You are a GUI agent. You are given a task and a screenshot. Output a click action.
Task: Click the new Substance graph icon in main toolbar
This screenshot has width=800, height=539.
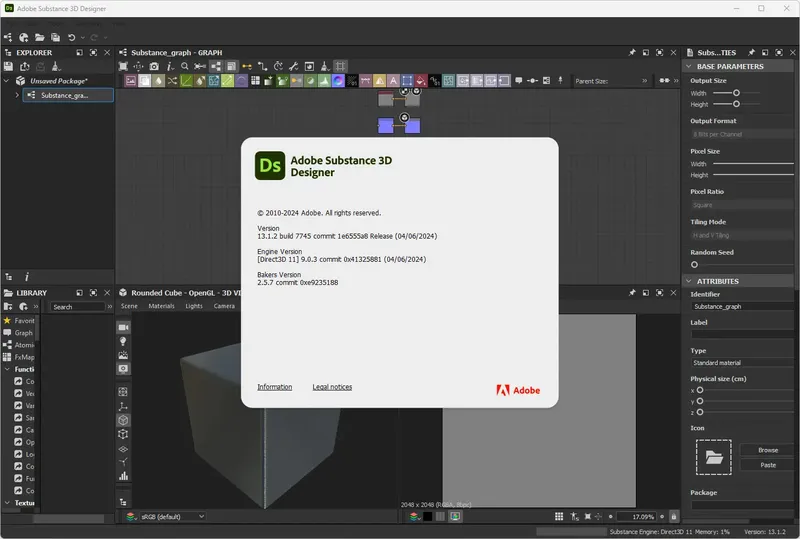pyautogui.click(x=8, y=37)
